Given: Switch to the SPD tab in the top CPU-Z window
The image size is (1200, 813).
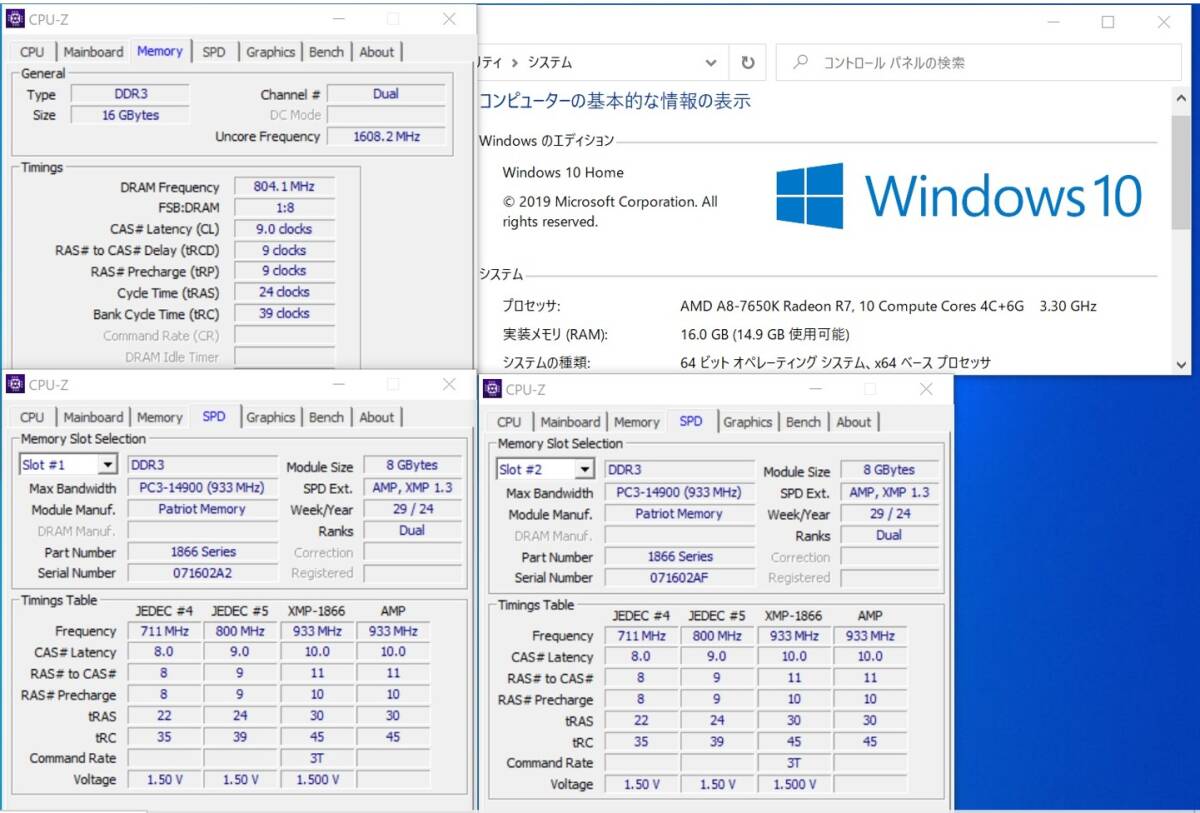Looking at the screenshot, I should 214,52.
